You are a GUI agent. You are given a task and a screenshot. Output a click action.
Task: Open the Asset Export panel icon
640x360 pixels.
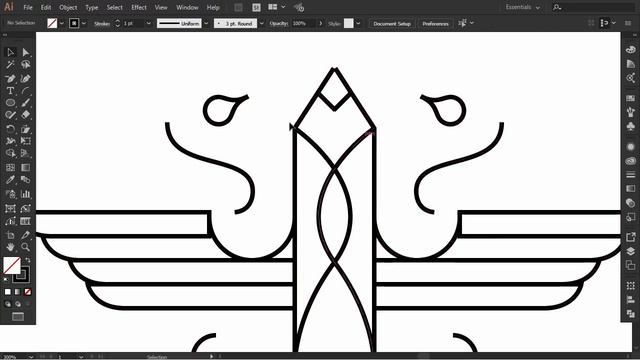click(631, 237)
